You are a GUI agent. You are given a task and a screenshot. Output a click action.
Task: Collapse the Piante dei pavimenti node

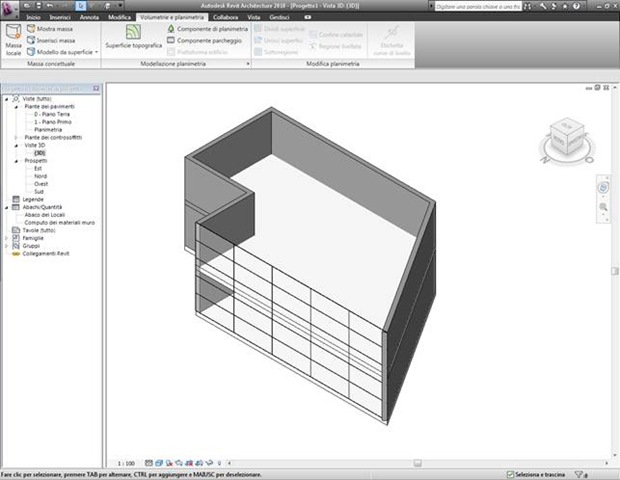[x=16, y=107]
